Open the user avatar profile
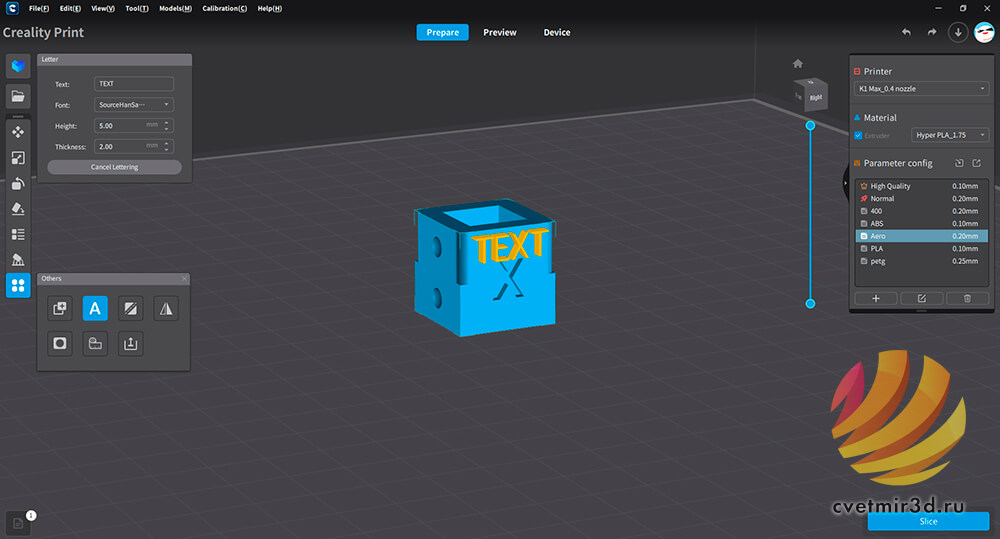 coord(984,32)
